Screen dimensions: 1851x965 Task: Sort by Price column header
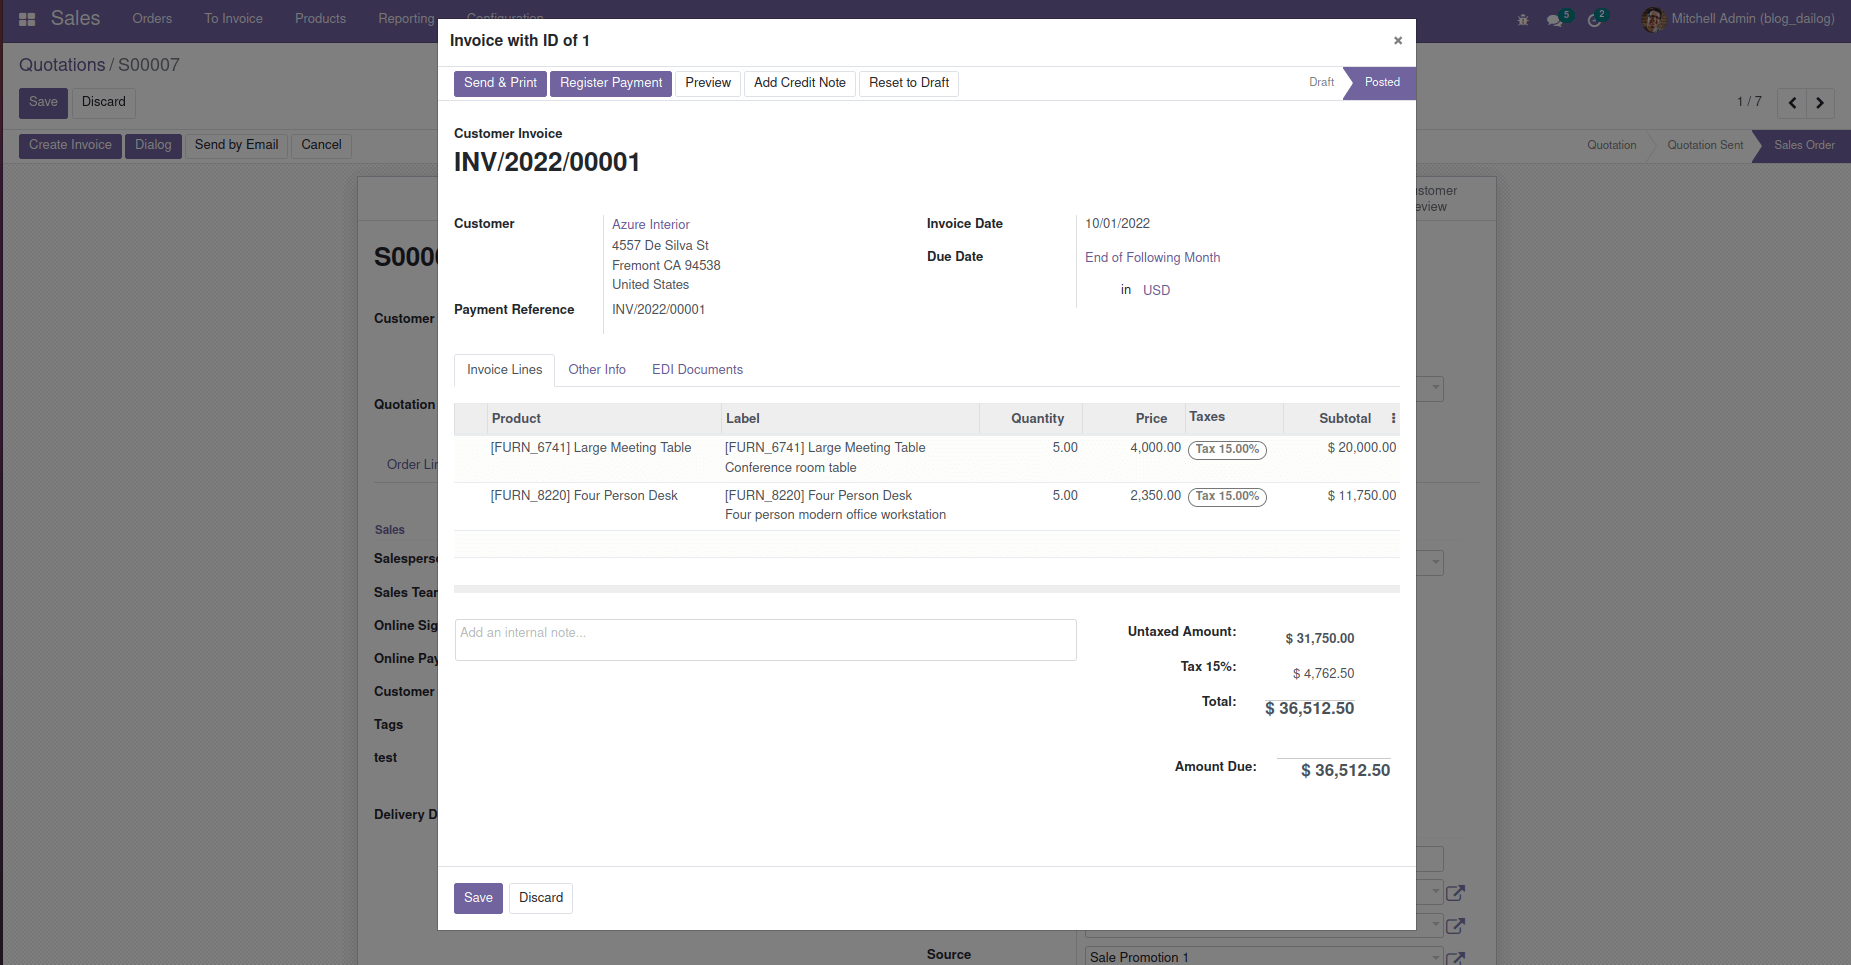tap(1134, 419)
